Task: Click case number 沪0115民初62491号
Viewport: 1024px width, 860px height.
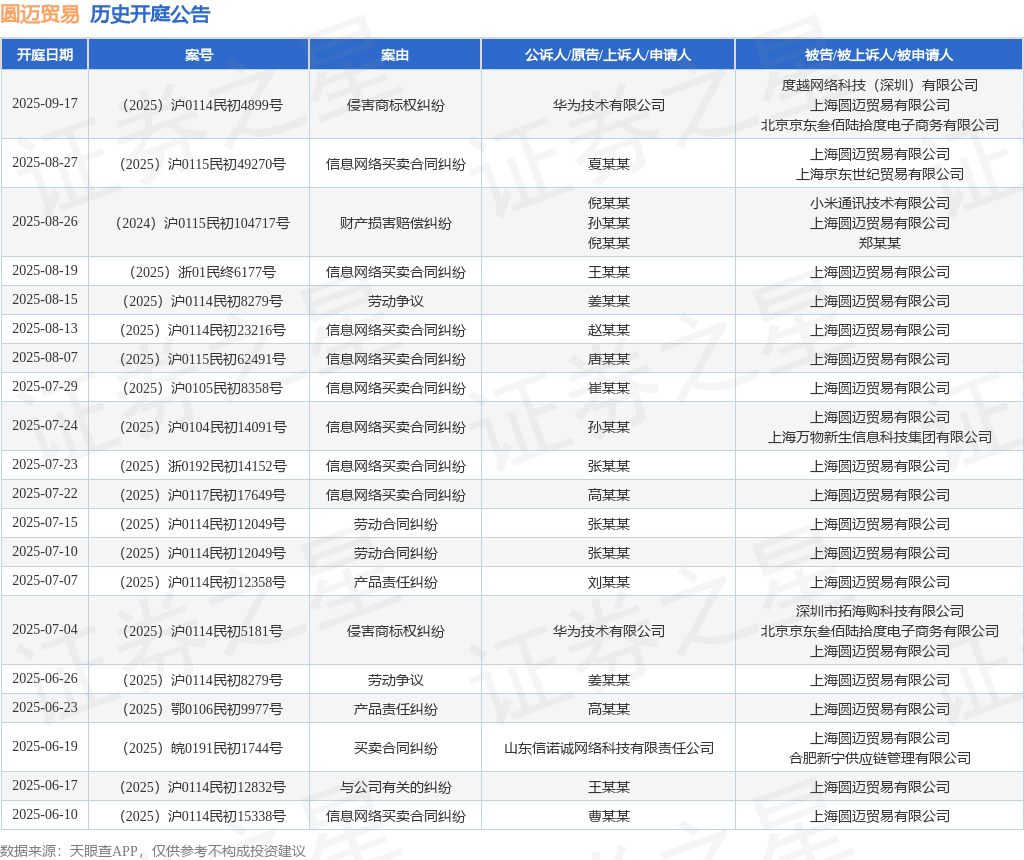Action: pos(202,359)
